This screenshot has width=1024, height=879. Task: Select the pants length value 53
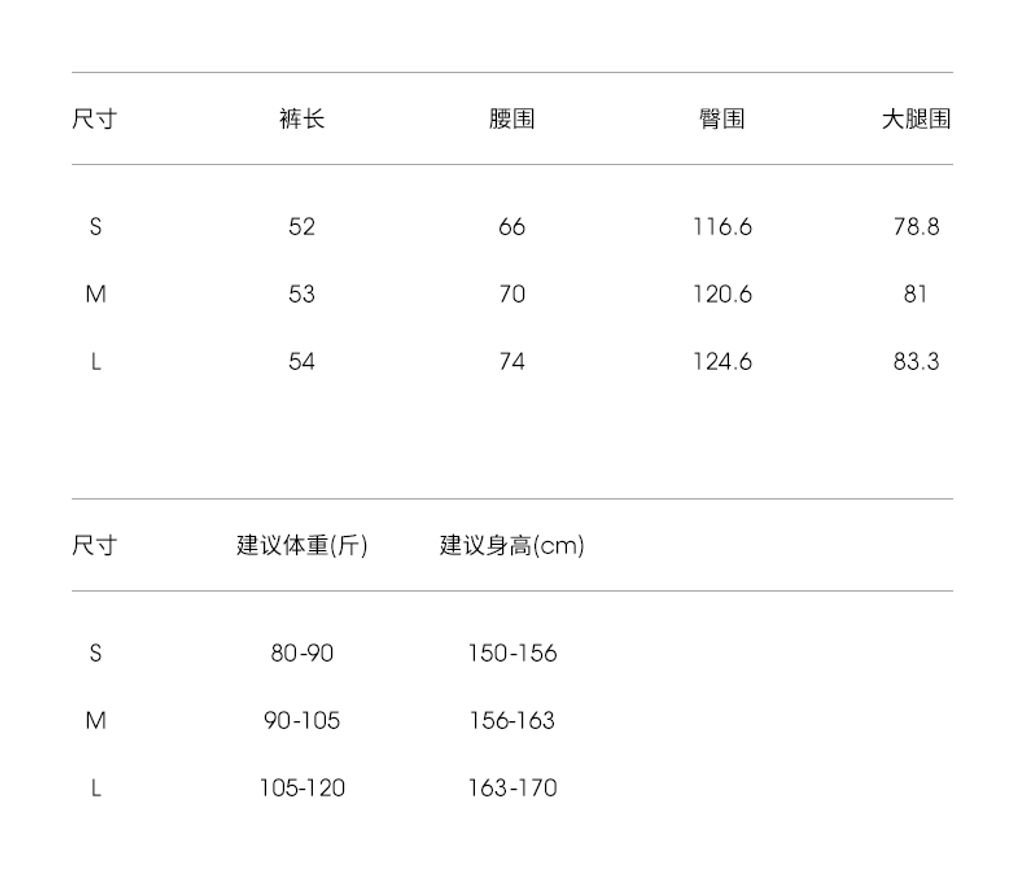(302, 294)
